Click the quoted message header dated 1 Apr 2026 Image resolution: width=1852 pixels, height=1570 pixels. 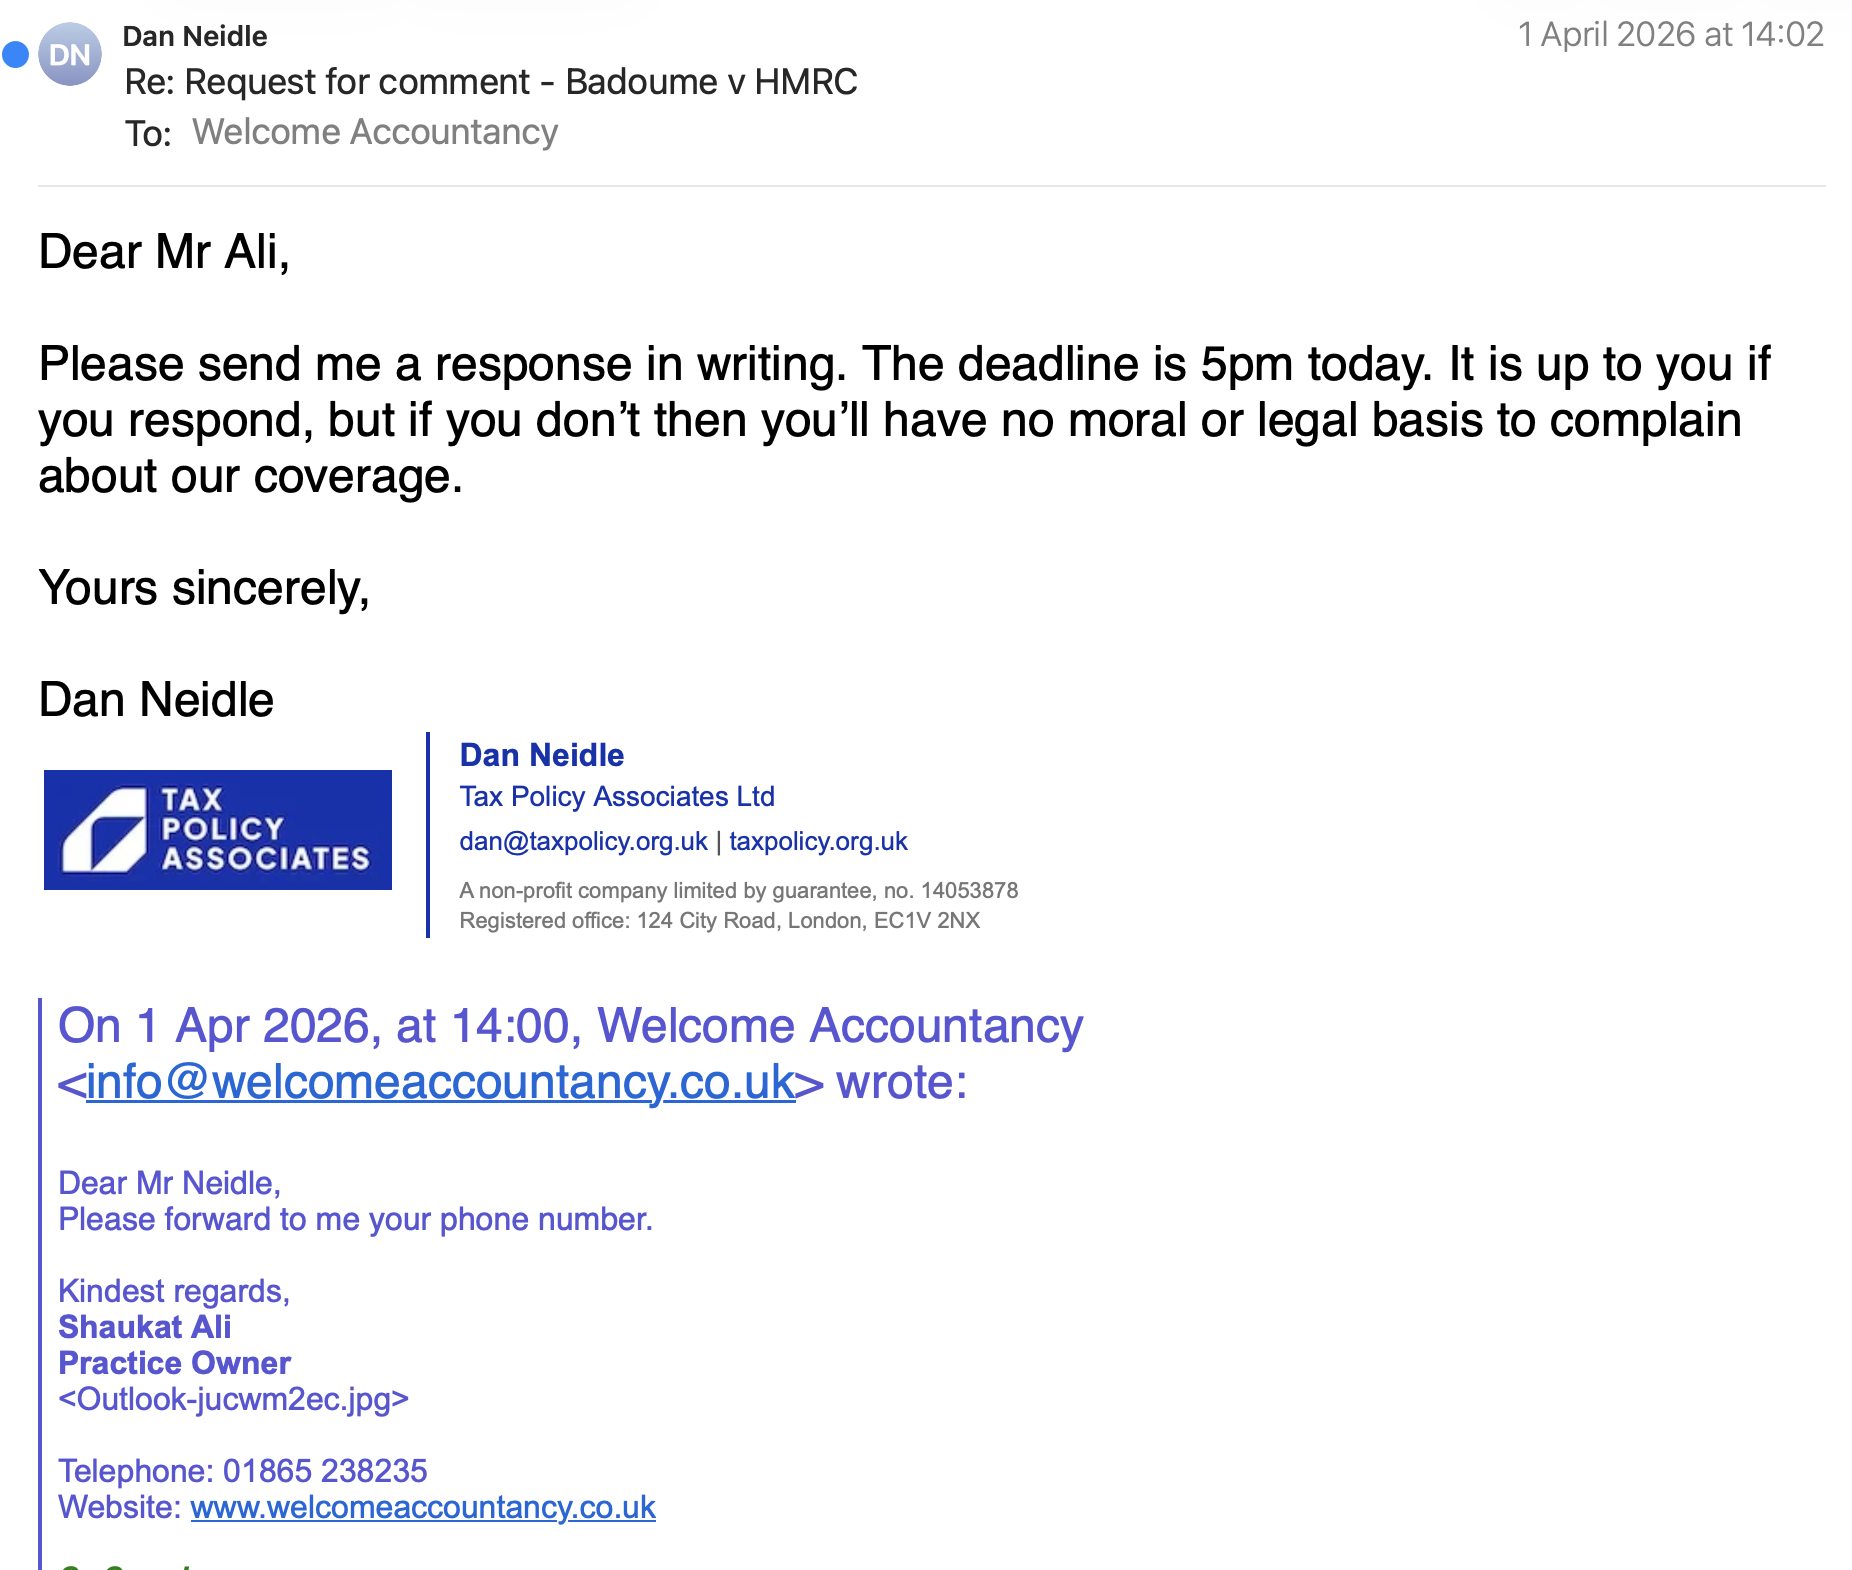(x=570, y=1024)
